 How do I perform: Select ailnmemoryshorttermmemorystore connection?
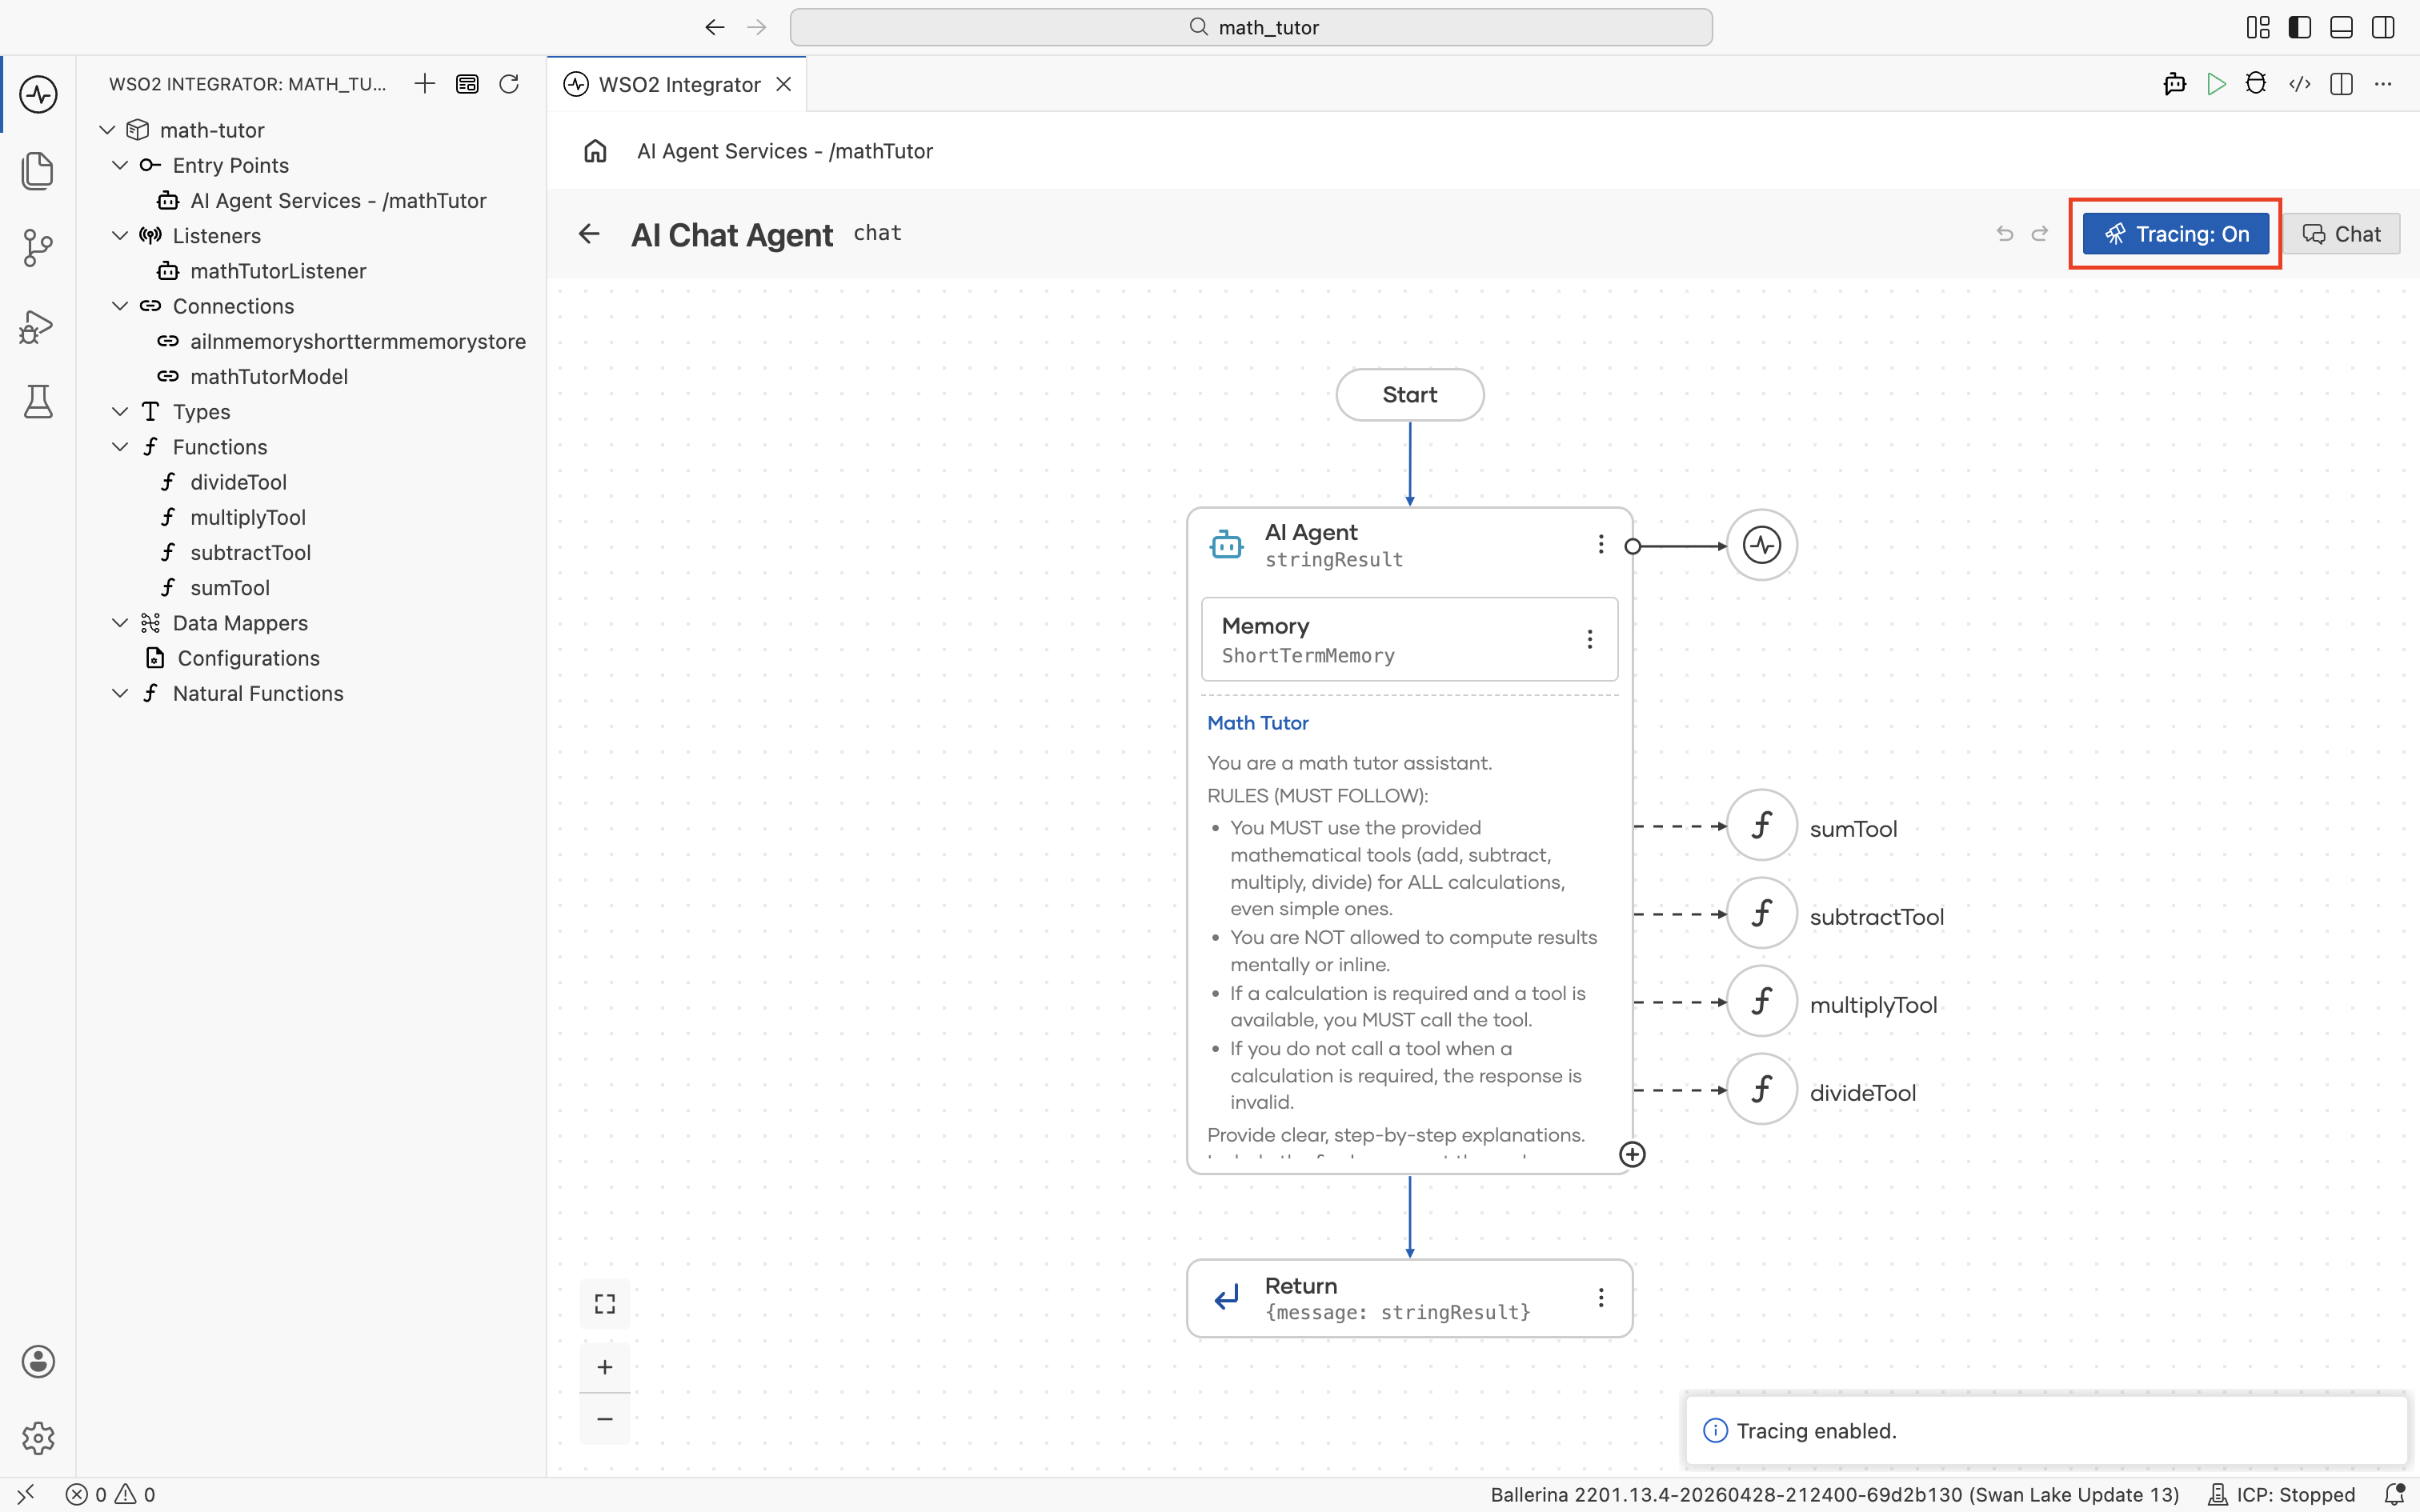click(312, 341)
